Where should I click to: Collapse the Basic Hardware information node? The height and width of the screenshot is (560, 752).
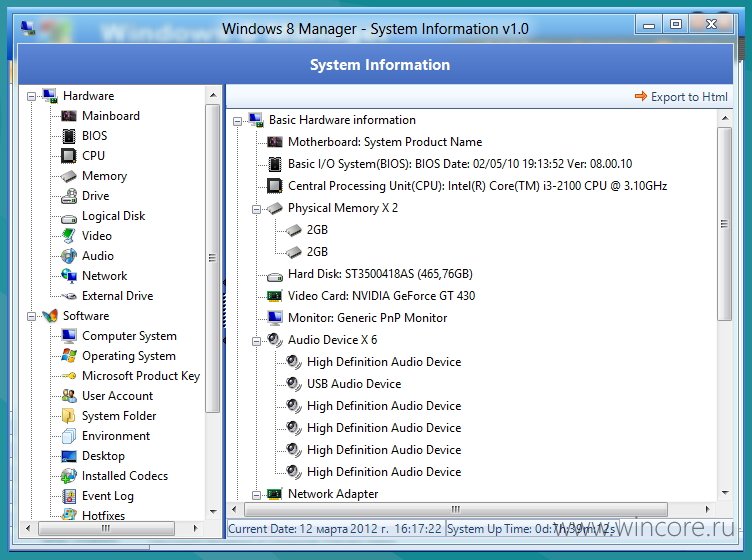pyautogui.click(x=237, y=121)
